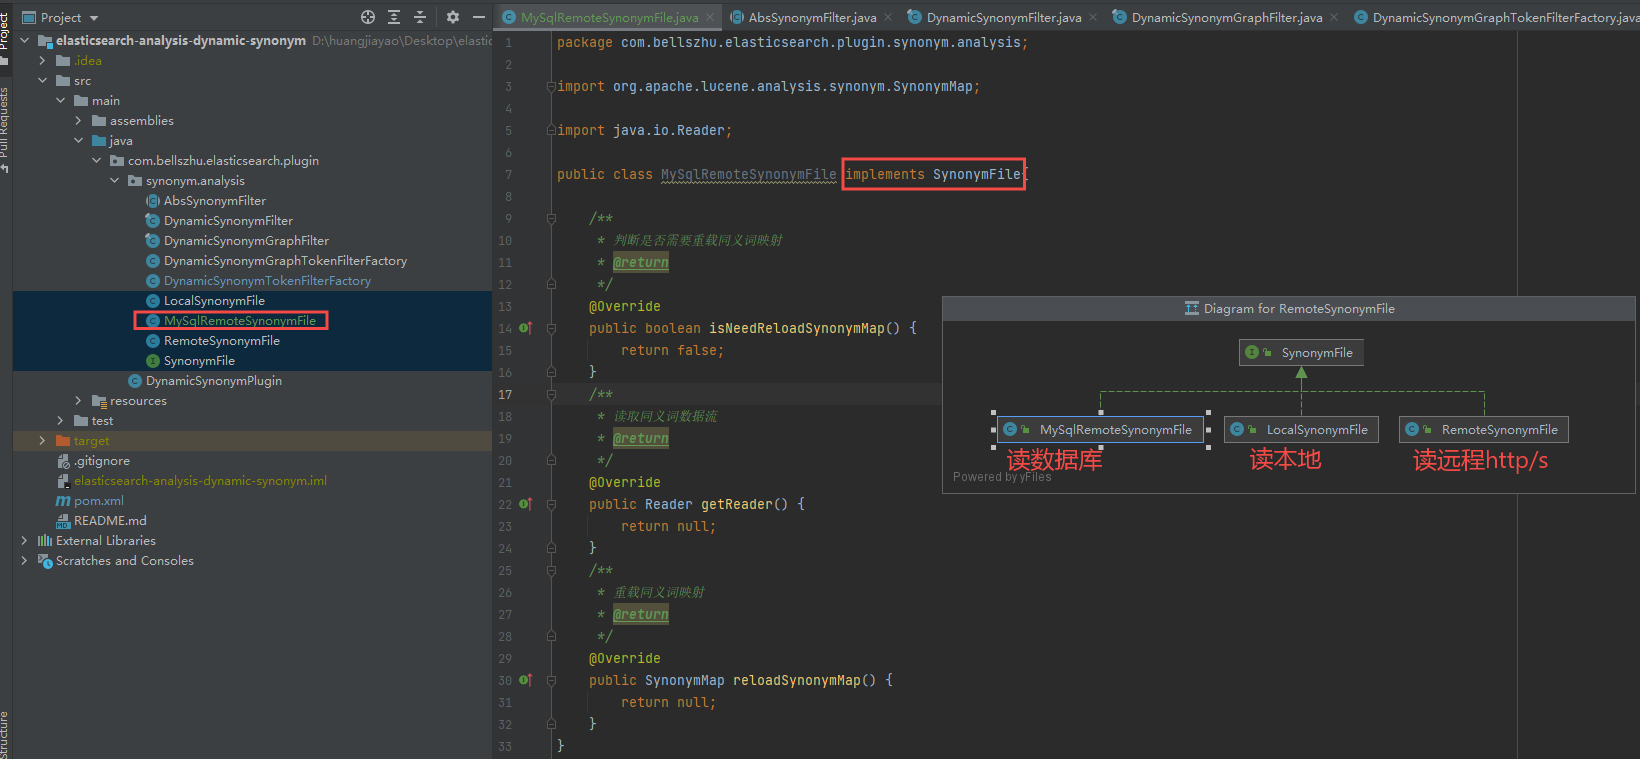Select MySqlRemoteSynonymFile in project tree

point(239,320)
